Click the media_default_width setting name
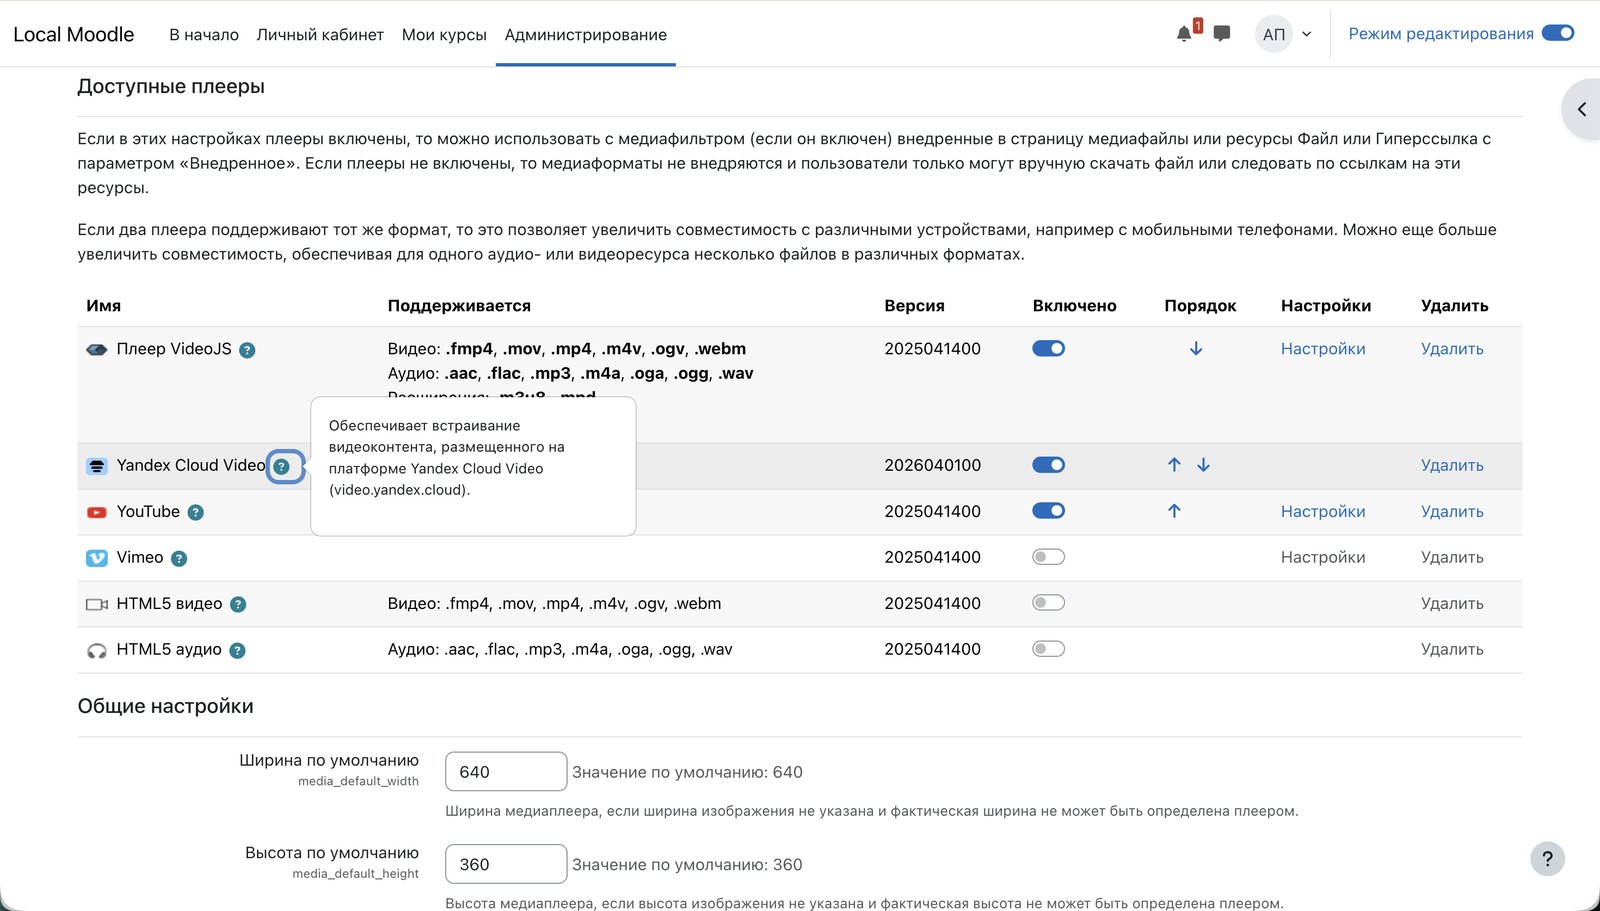This screenshot has height=911, width=1600. (x=358, y=781)
